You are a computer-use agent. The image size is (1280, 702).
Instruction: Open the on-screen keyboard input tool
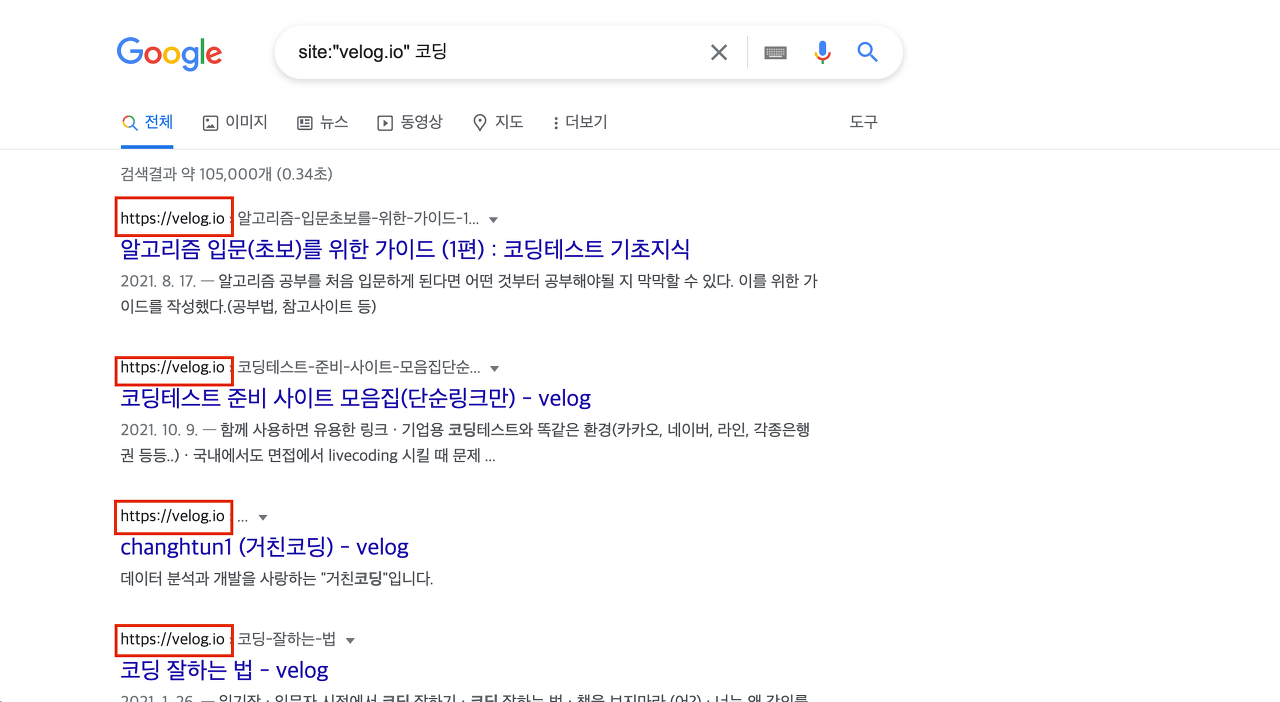pyautogui.click(x=775, y=52)
